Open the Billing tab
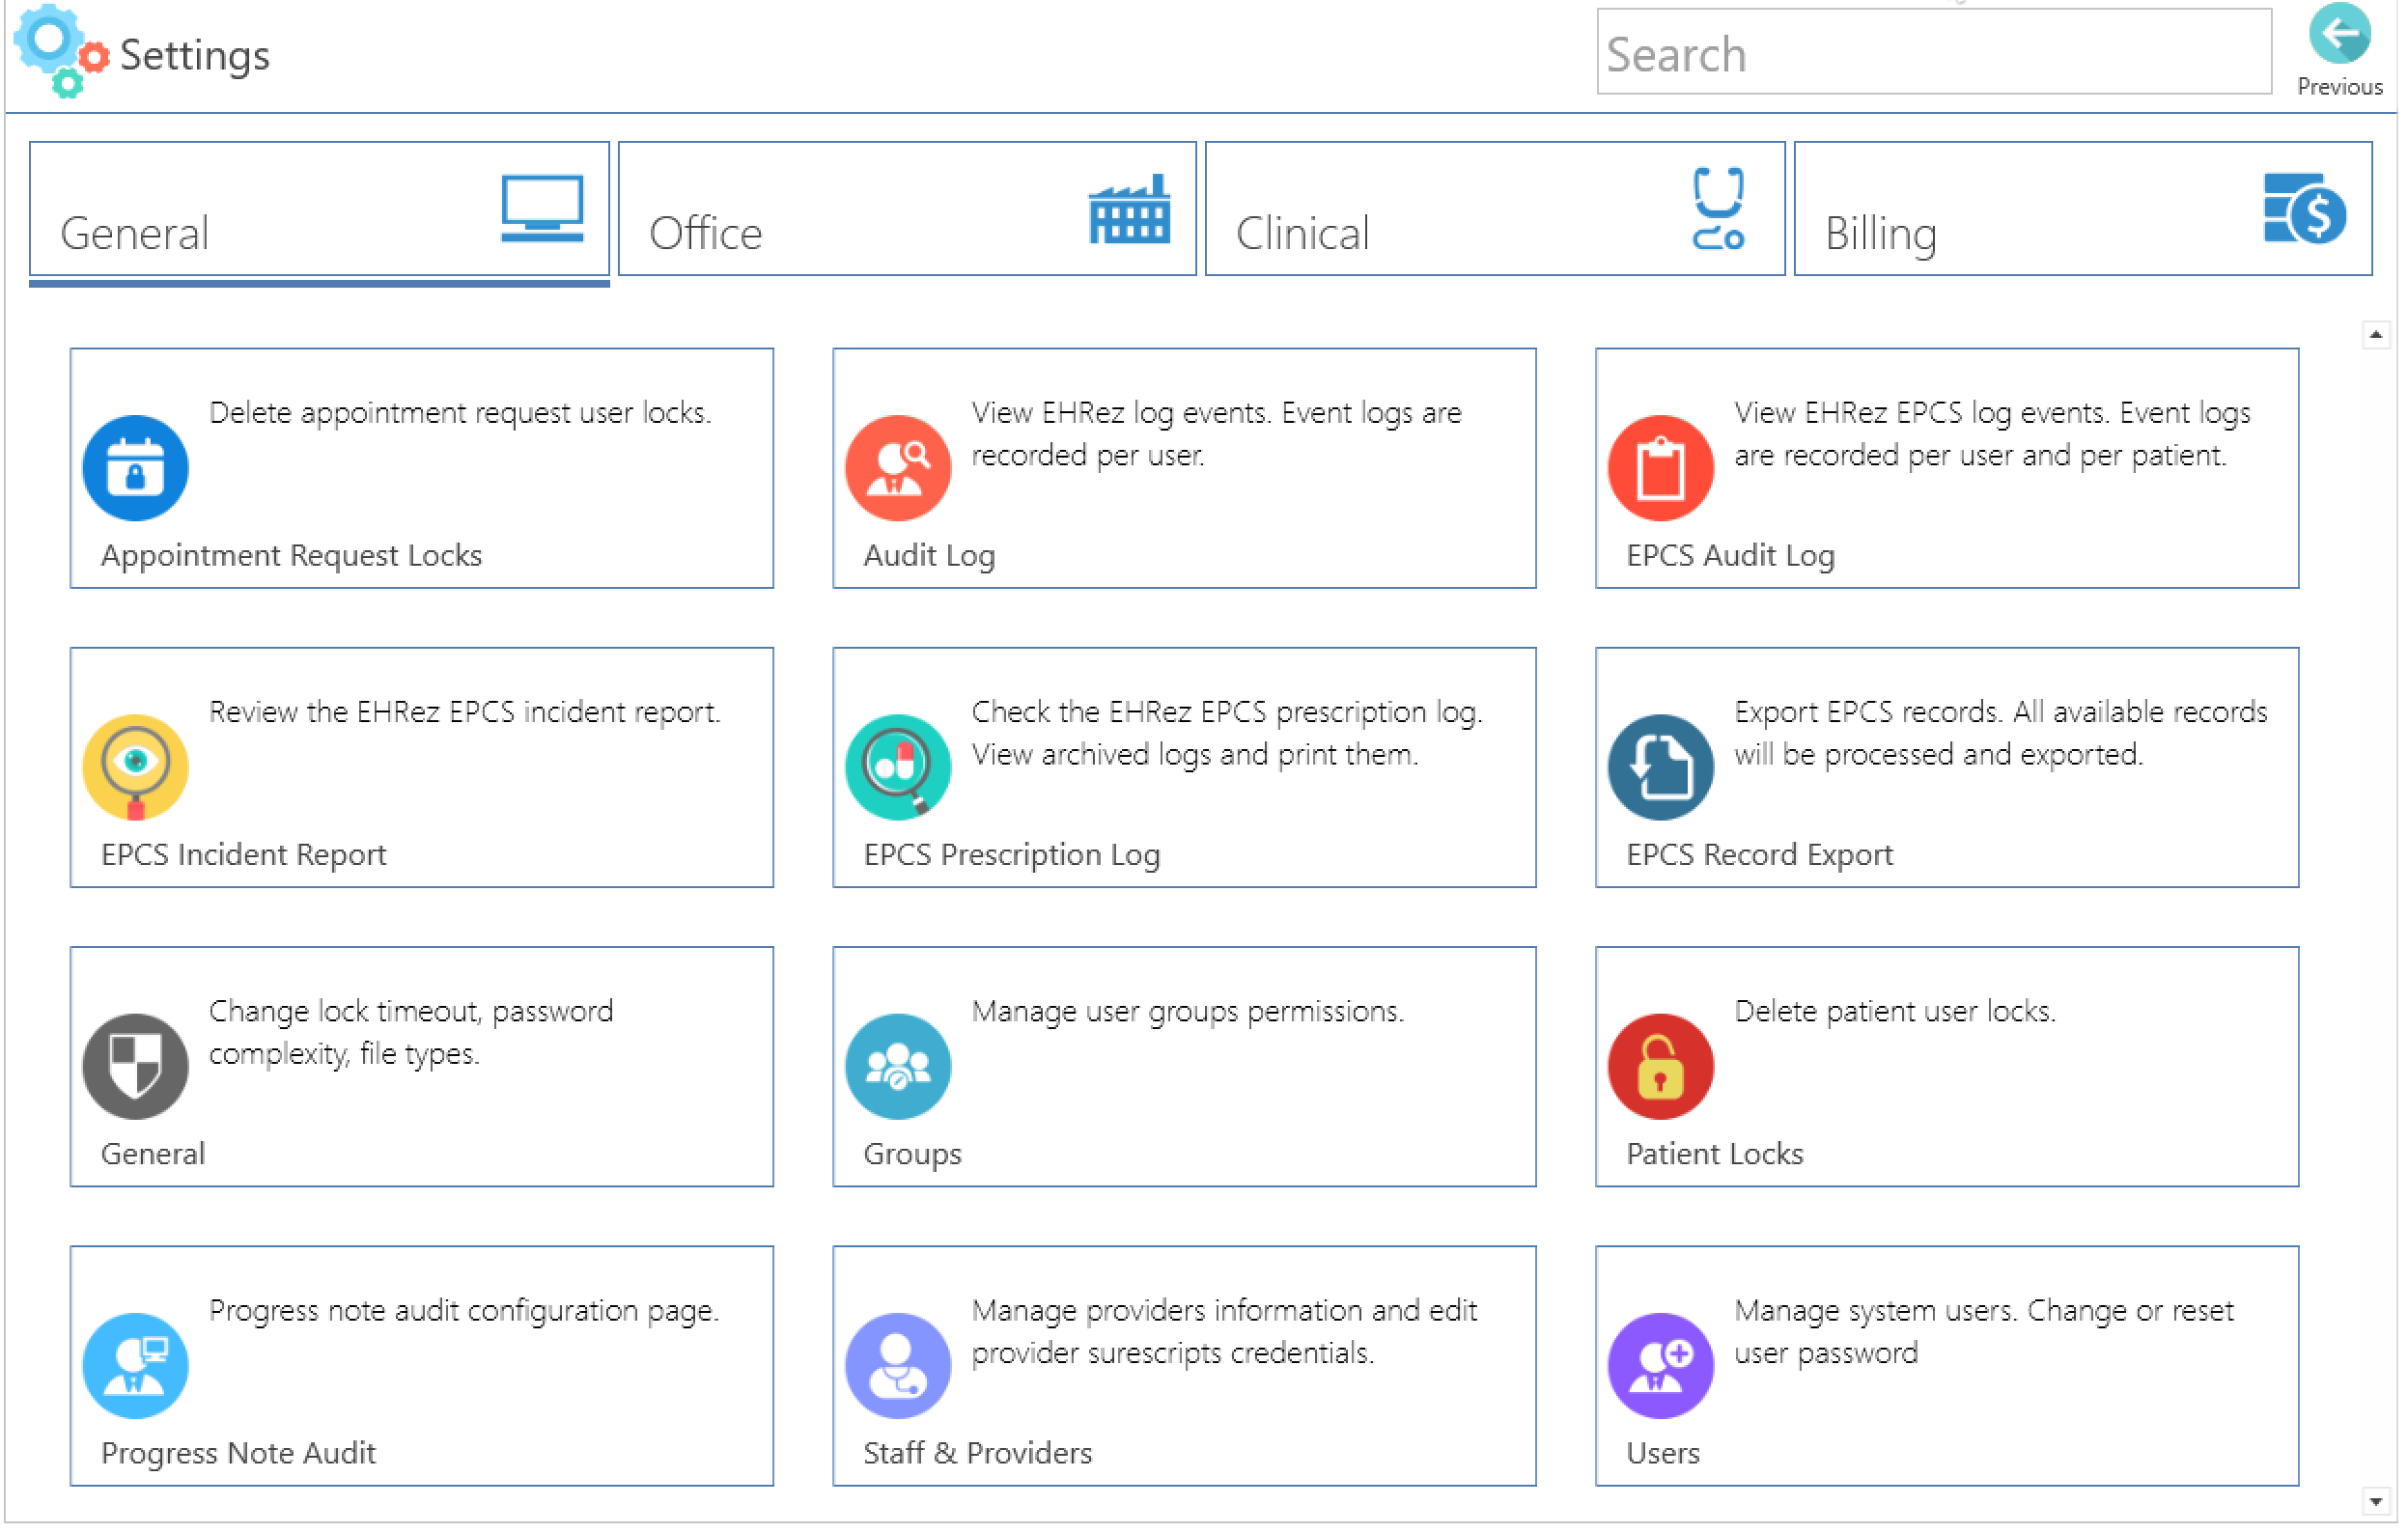Viewport: 2408px width, 1533px height. (x=2083, y=209)
